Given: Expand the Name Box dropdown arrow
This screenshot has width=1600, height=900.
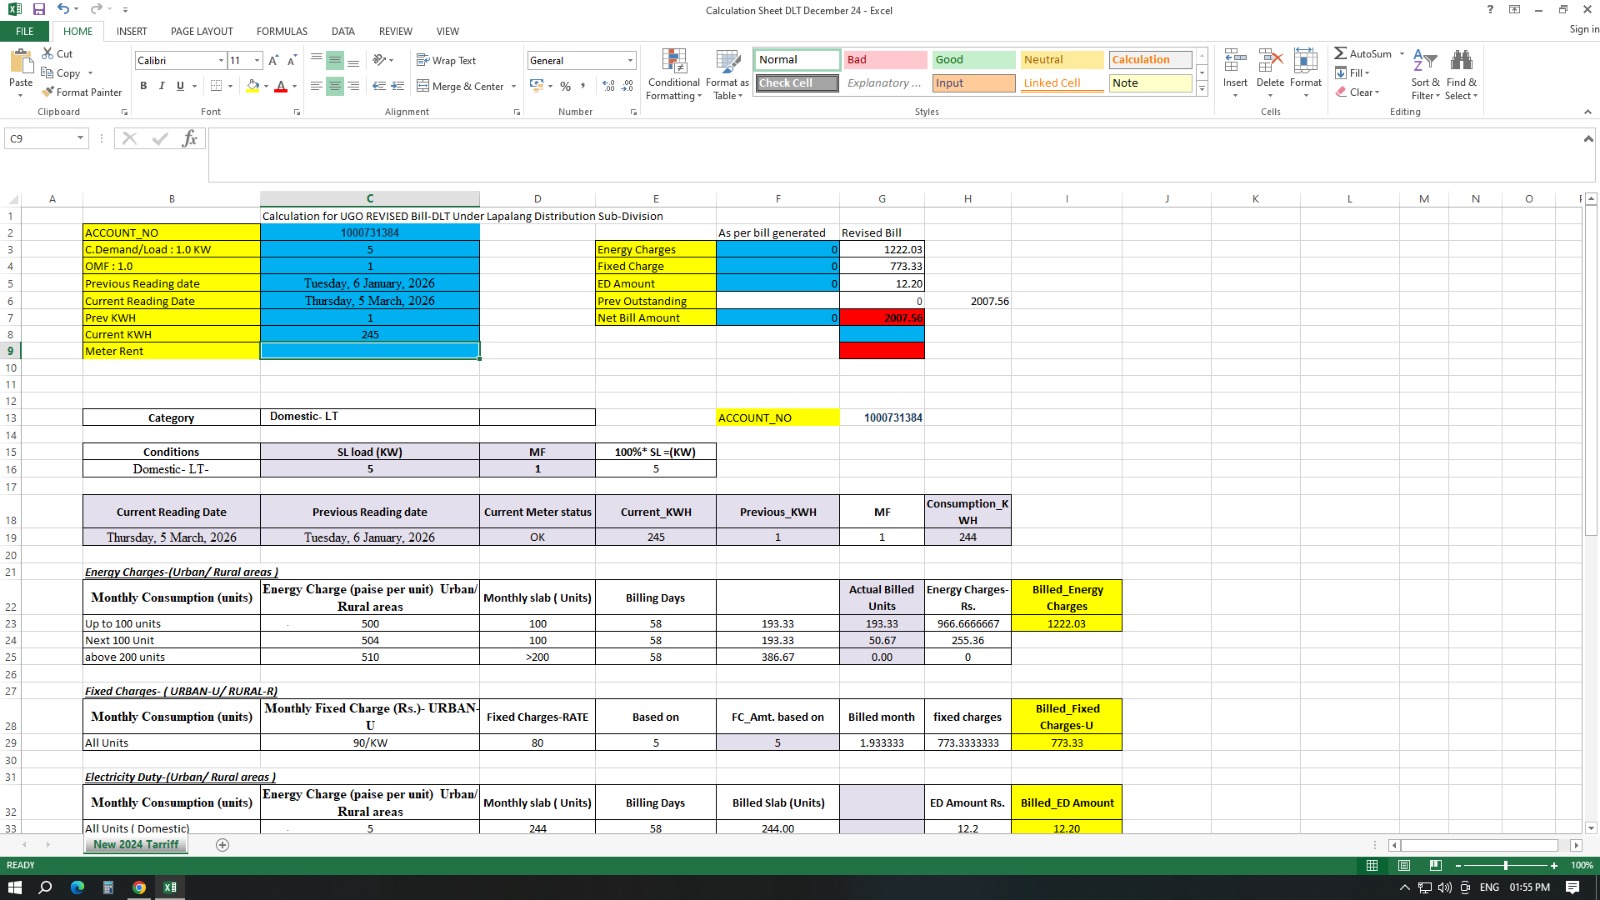Looking at the screenshot, I should pos(80,139).
